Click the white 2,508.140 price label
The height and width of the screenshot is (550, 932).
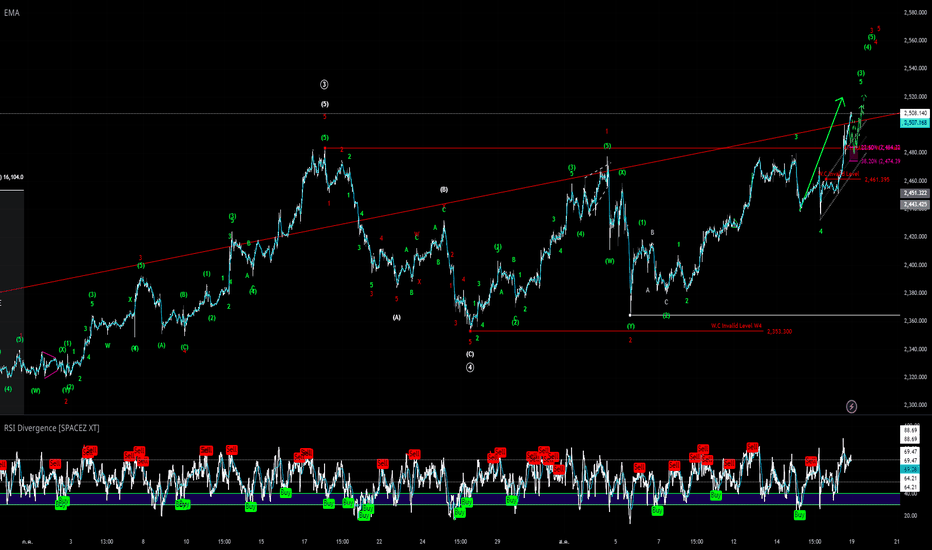[915, 113]
